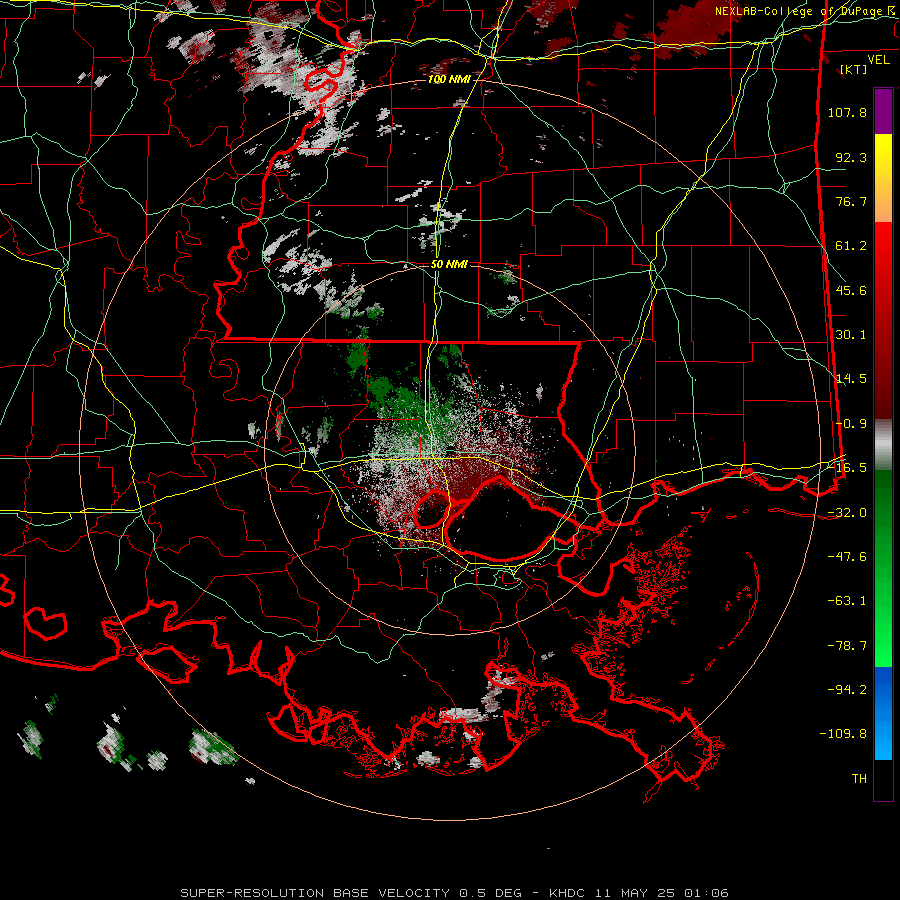Click the -47.6 legend value
The height and width of the screenshot is (900, 900).
(847, 557)
